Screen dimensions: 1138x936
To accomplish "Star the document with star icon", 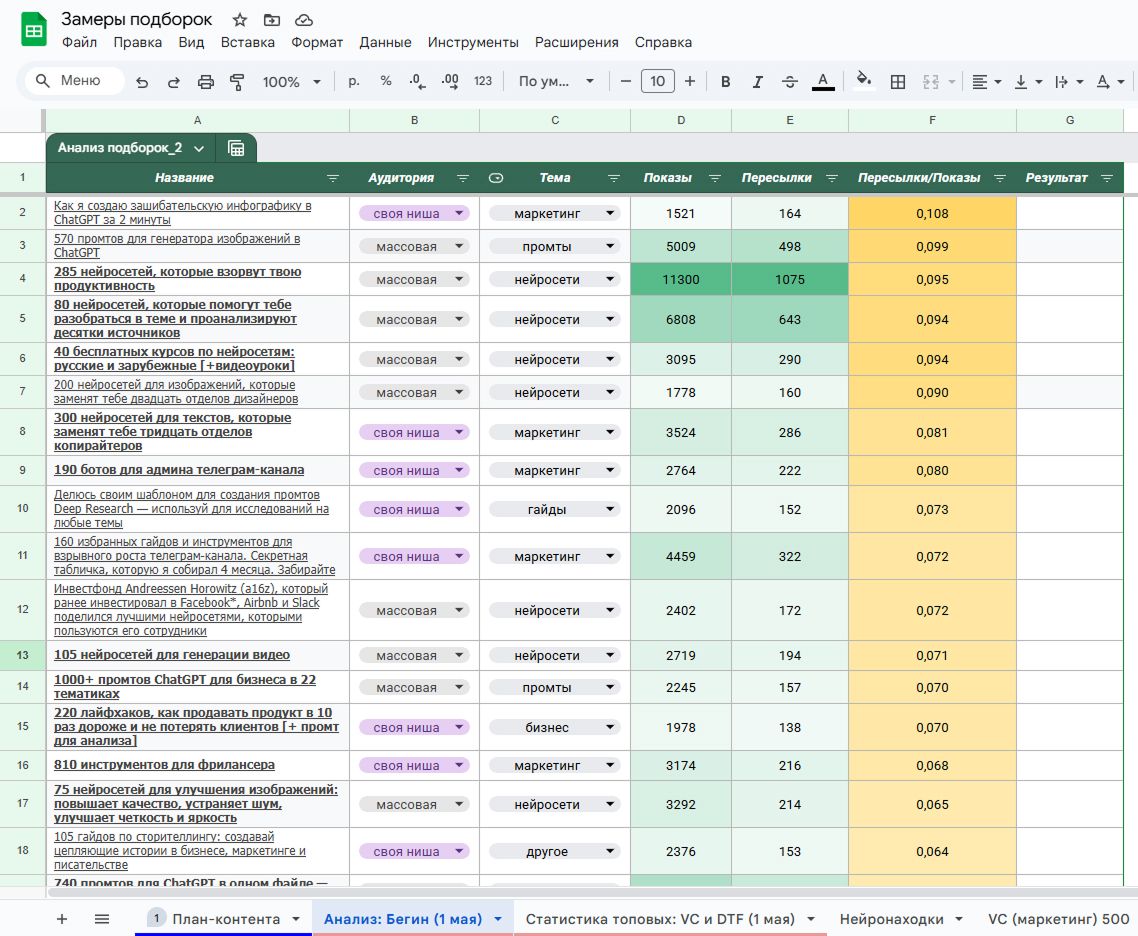I will [240, 20].
